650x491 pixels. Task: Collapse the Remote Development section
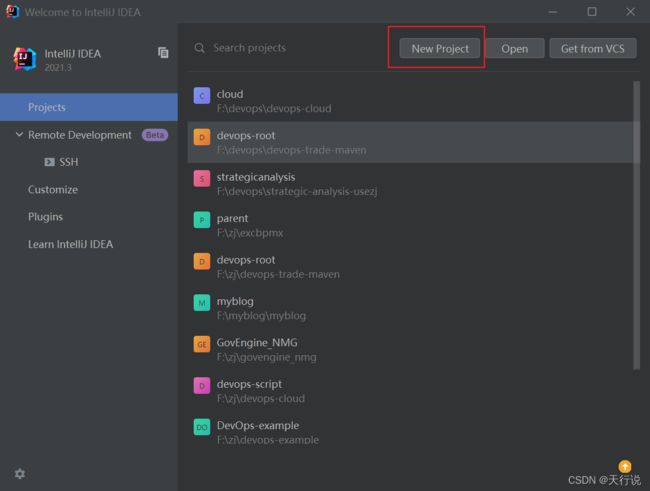click(x=19, y=134)
